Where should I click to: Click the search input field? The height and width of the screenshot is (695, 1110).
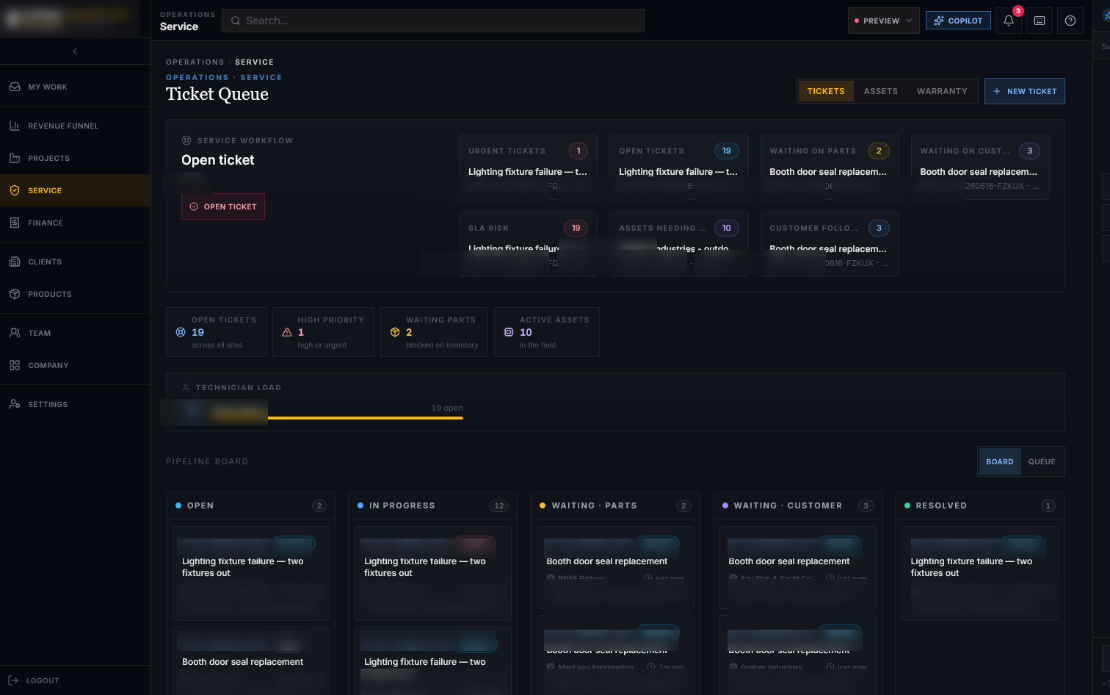[x=433, y=21]
